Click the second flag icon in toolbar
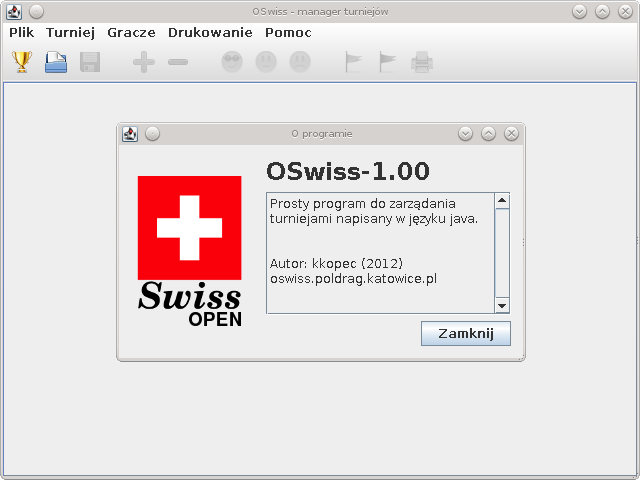The height and width of the screenshot is (480, 640). (387, 62)
